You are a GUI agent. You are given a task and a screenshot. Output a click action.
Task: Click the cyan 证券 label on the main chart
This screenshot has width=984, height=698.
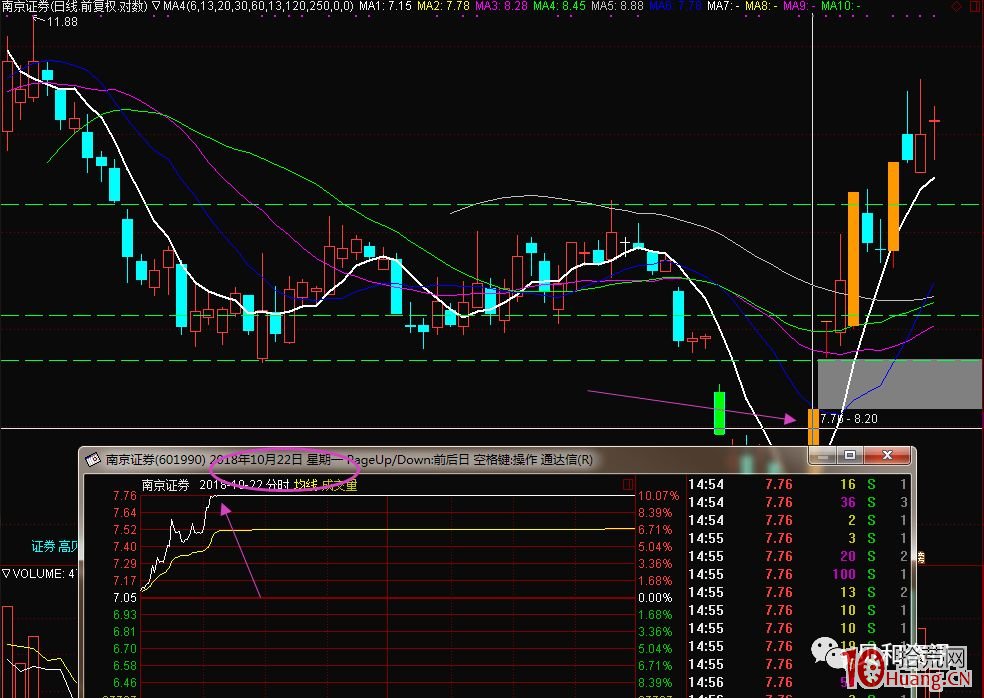(x=43, y=547)
